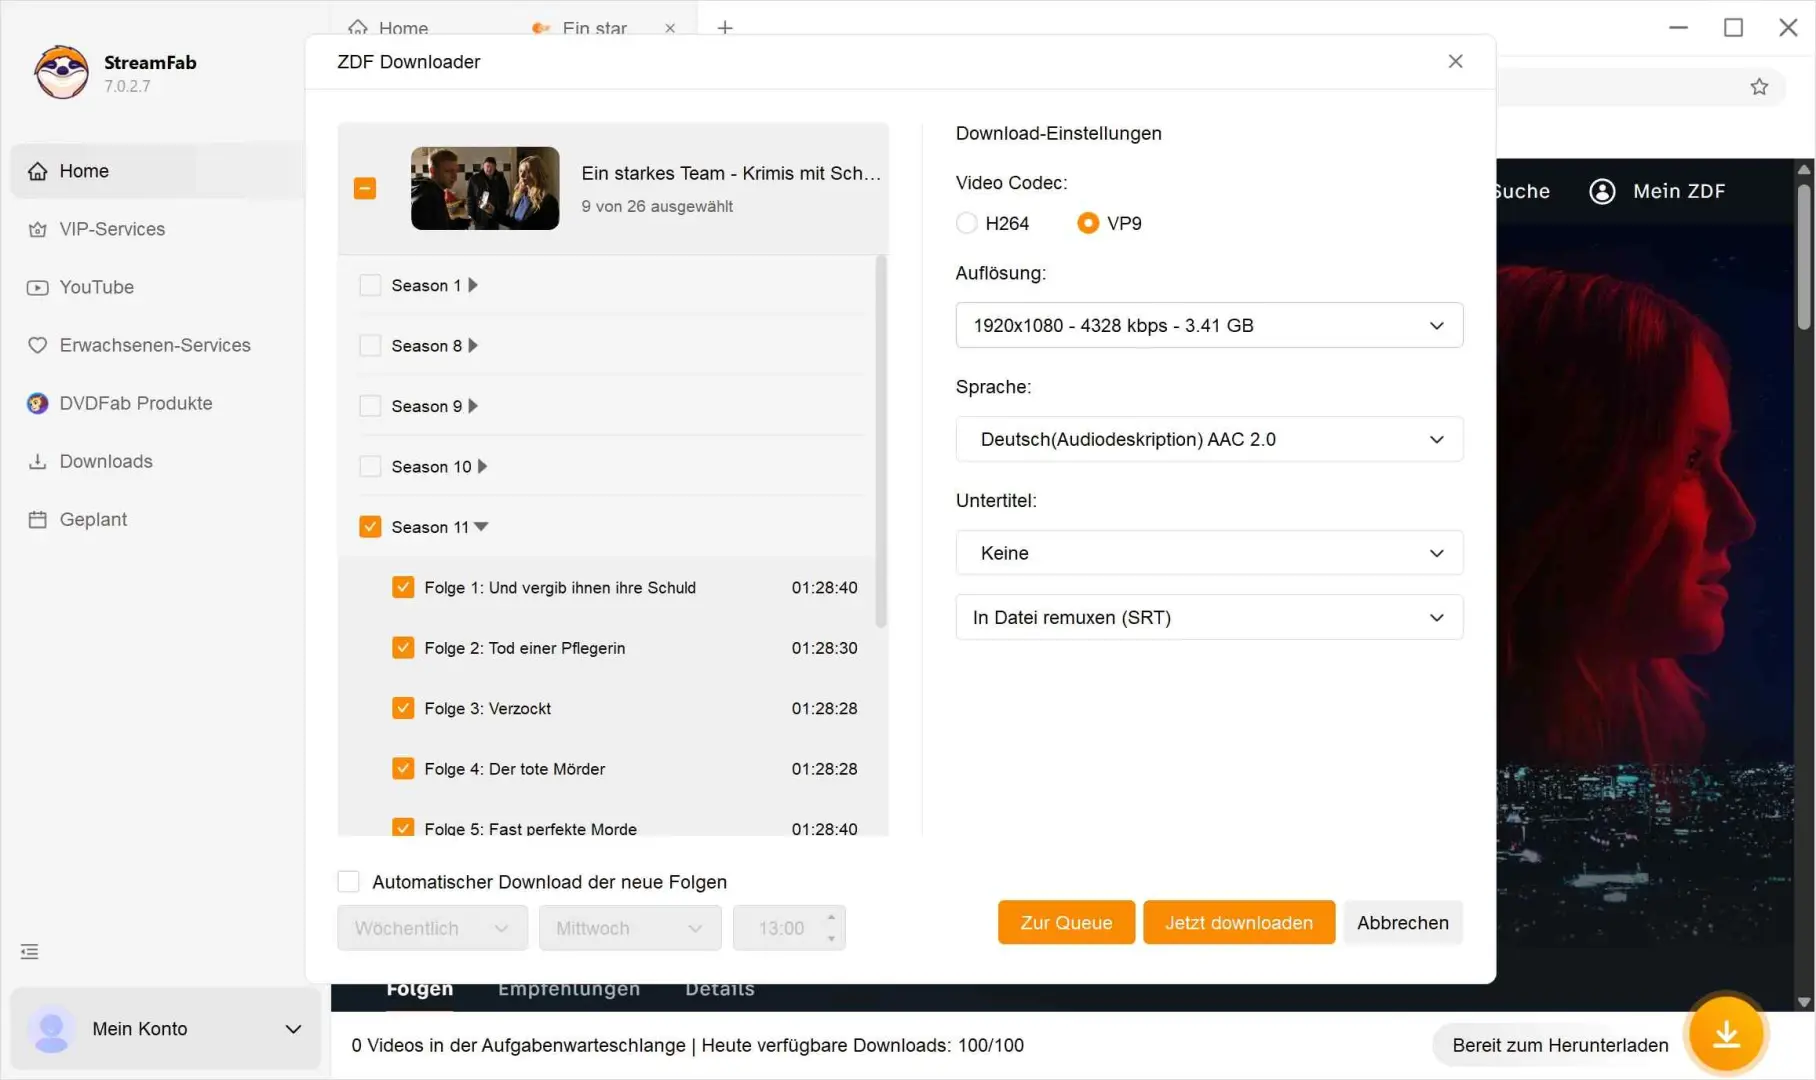Click the DVDFab Produkte icon
The height and width of the screenshot is (1080, 1816).
[x=37, y=403]
